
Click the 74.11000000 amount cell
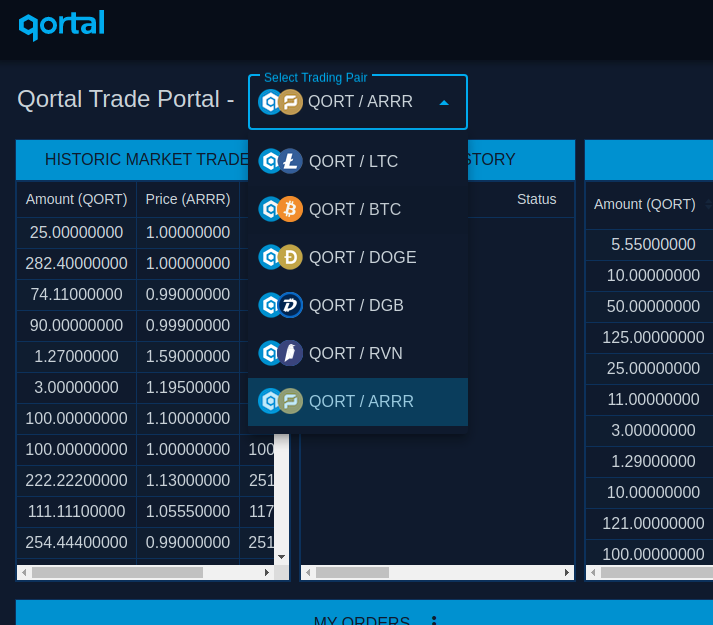76,294
